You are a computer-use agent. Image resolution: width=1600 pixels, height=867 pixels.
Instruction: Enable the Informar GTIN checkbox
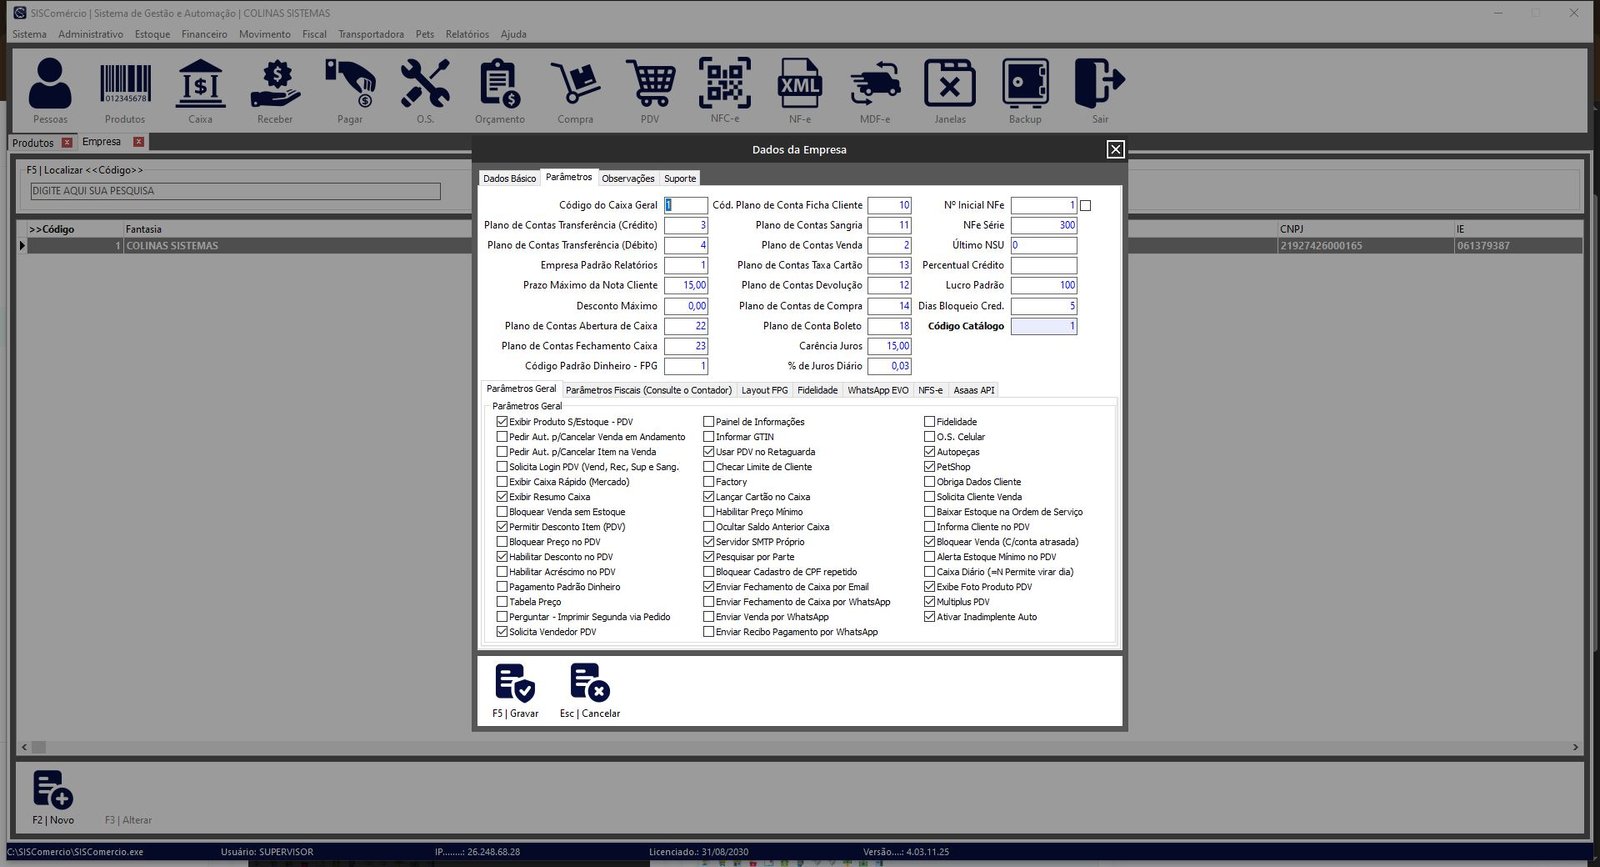709,437
